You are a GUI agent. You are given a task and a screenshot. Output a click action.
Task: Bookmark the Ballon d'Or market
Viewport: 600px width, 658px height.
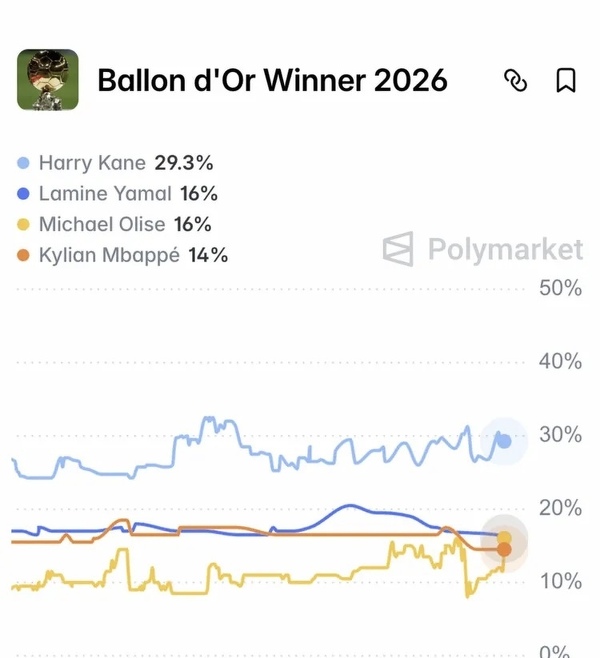(566, 80)
